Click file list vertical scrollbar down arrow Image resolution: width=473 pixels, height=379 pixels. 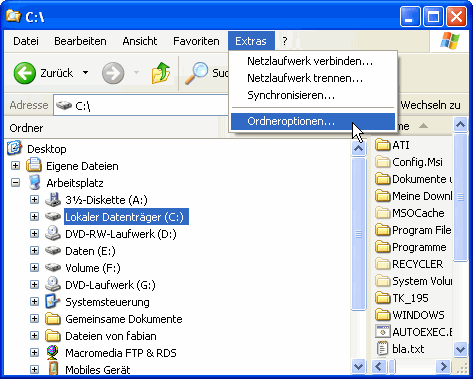(x=461, y=349)
